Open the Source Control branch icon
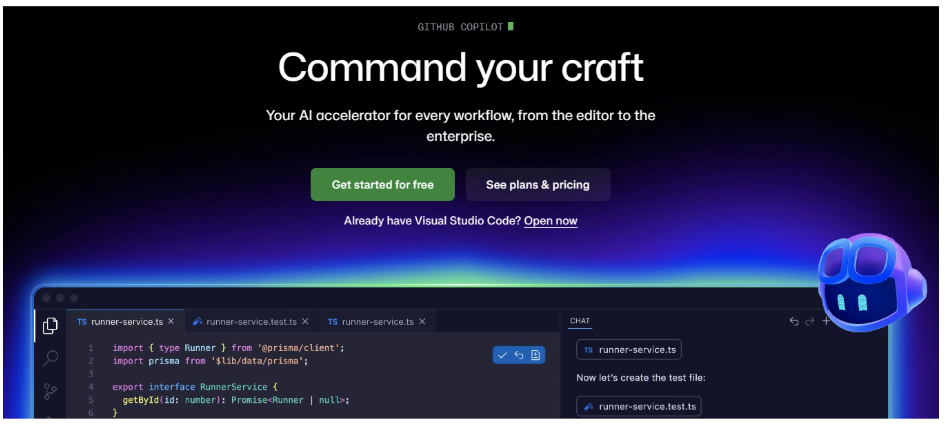The image size is (948, 426). pos(50,392)
